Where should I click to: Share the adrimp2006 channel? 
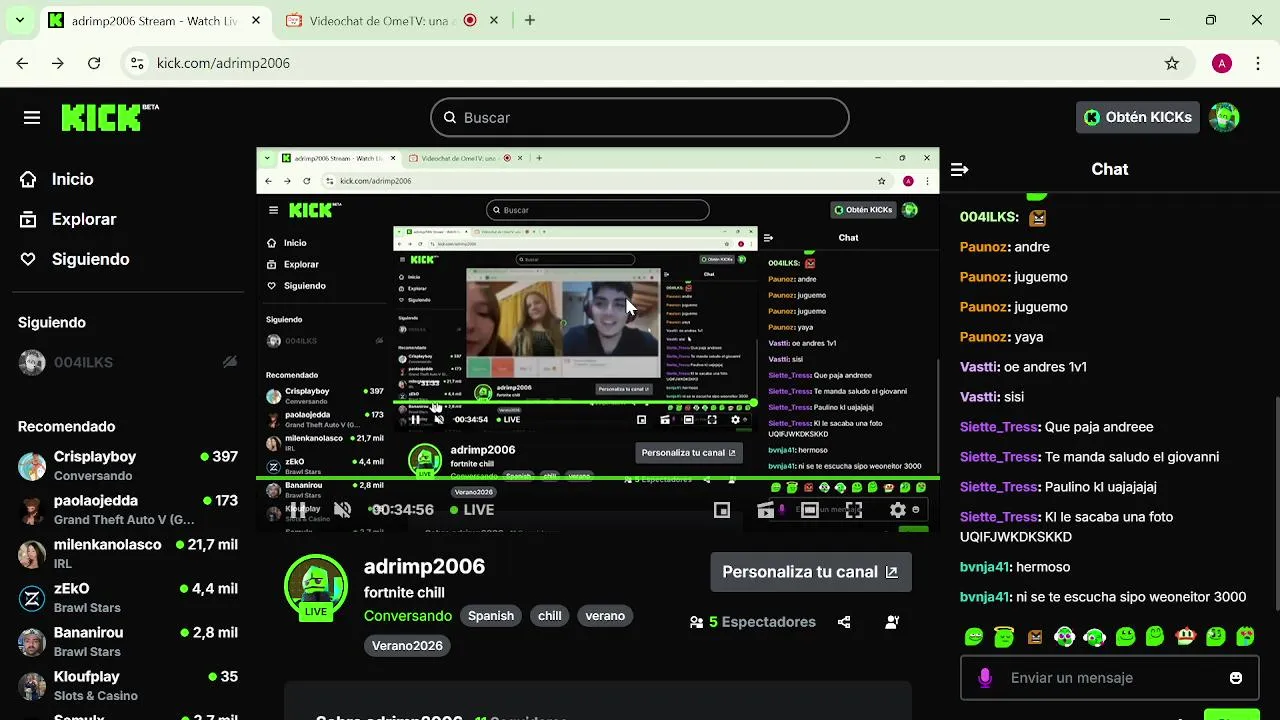tap(844, 622)
